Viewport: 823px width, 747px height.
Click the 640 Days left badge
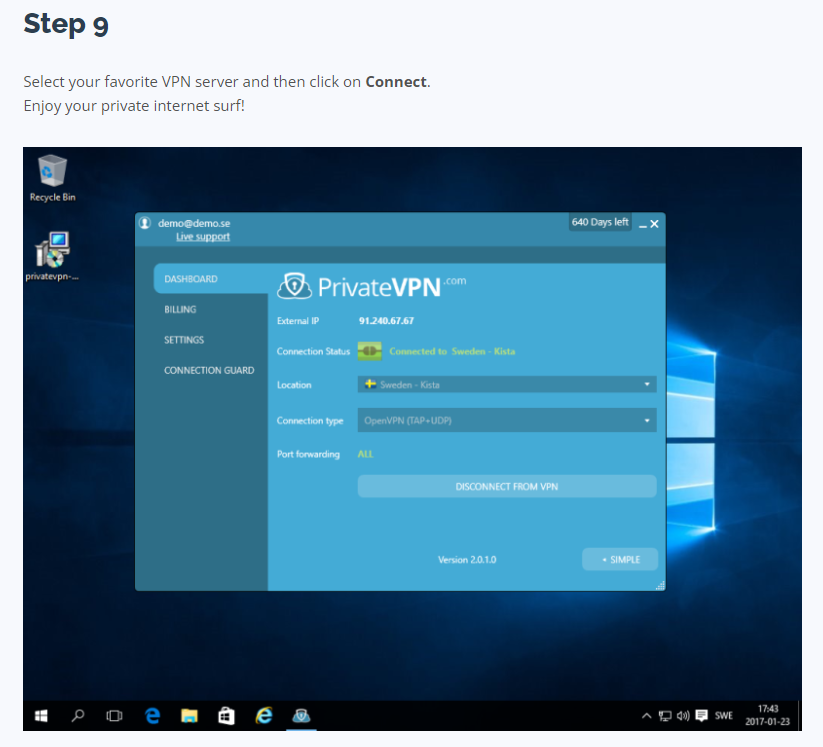(600, 222)
